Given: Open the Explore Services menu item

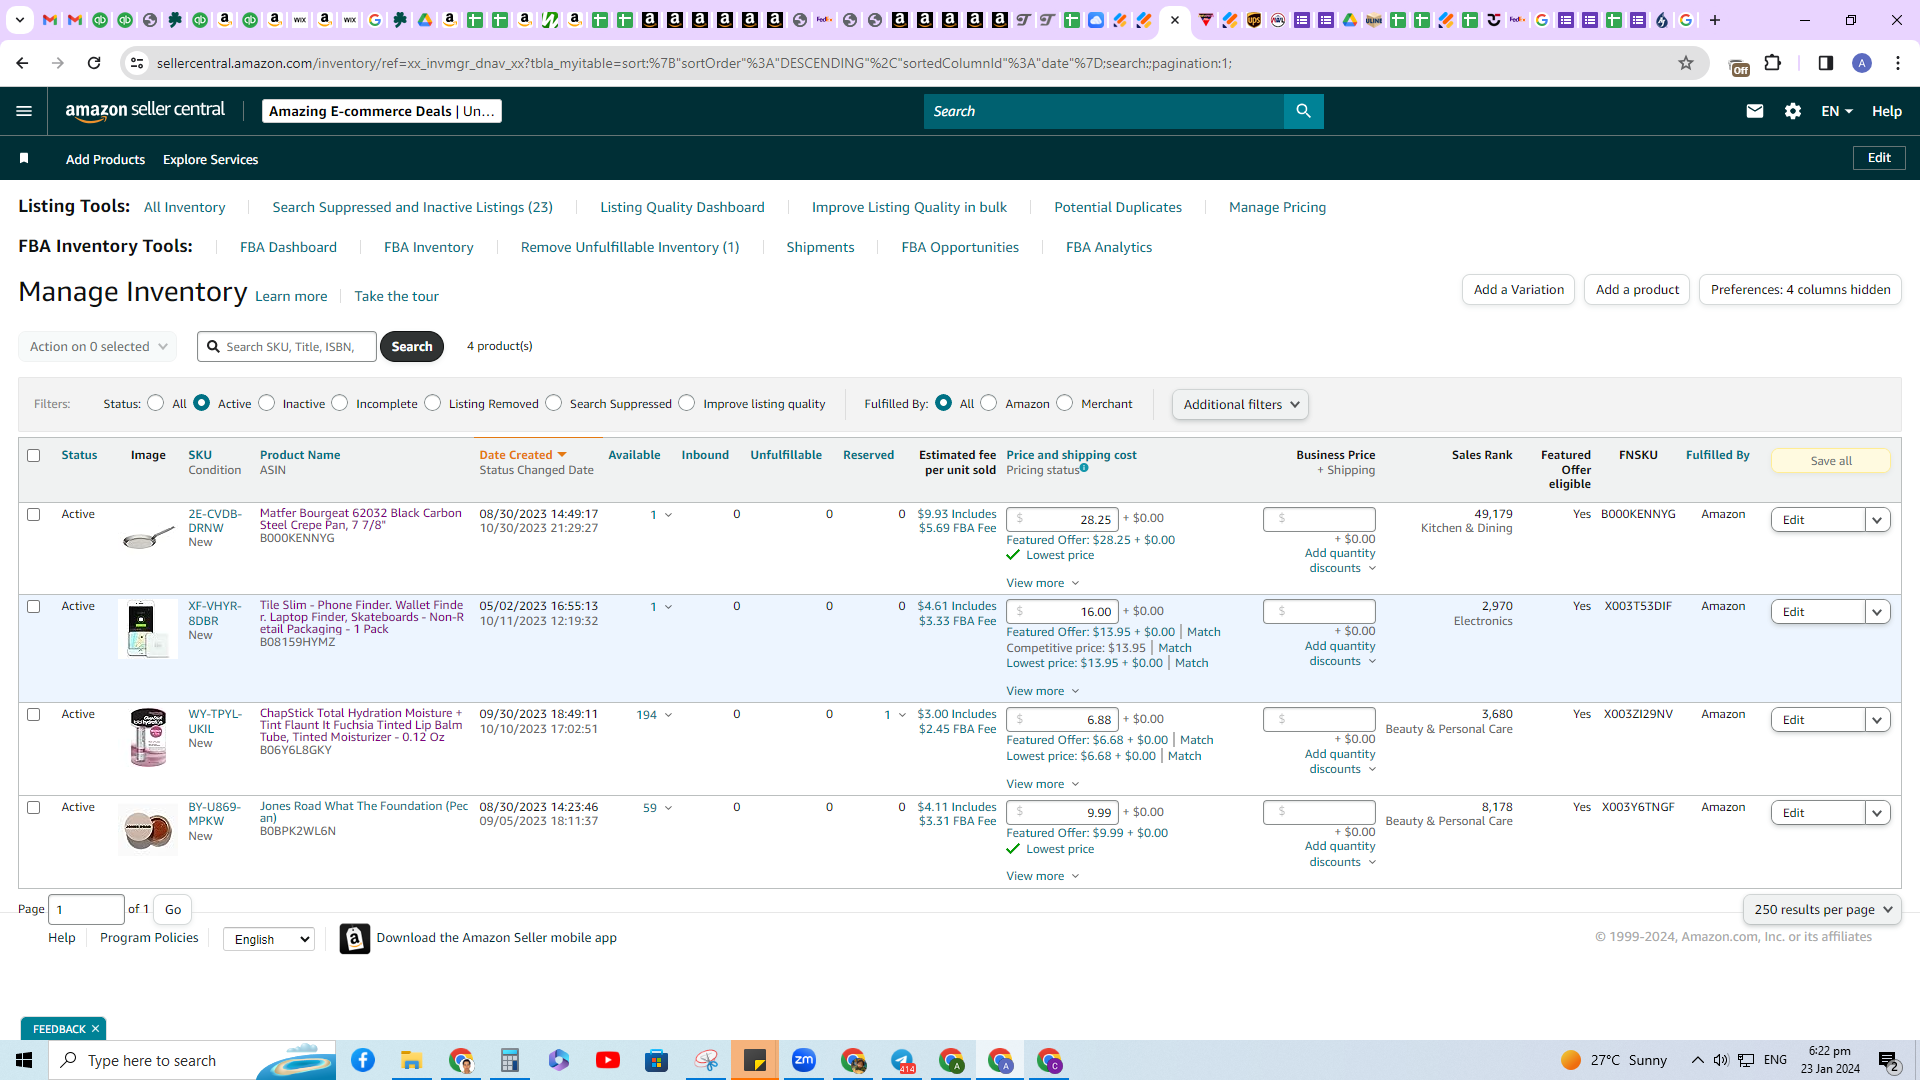Looking at the screenshot, I should [210, 159].
